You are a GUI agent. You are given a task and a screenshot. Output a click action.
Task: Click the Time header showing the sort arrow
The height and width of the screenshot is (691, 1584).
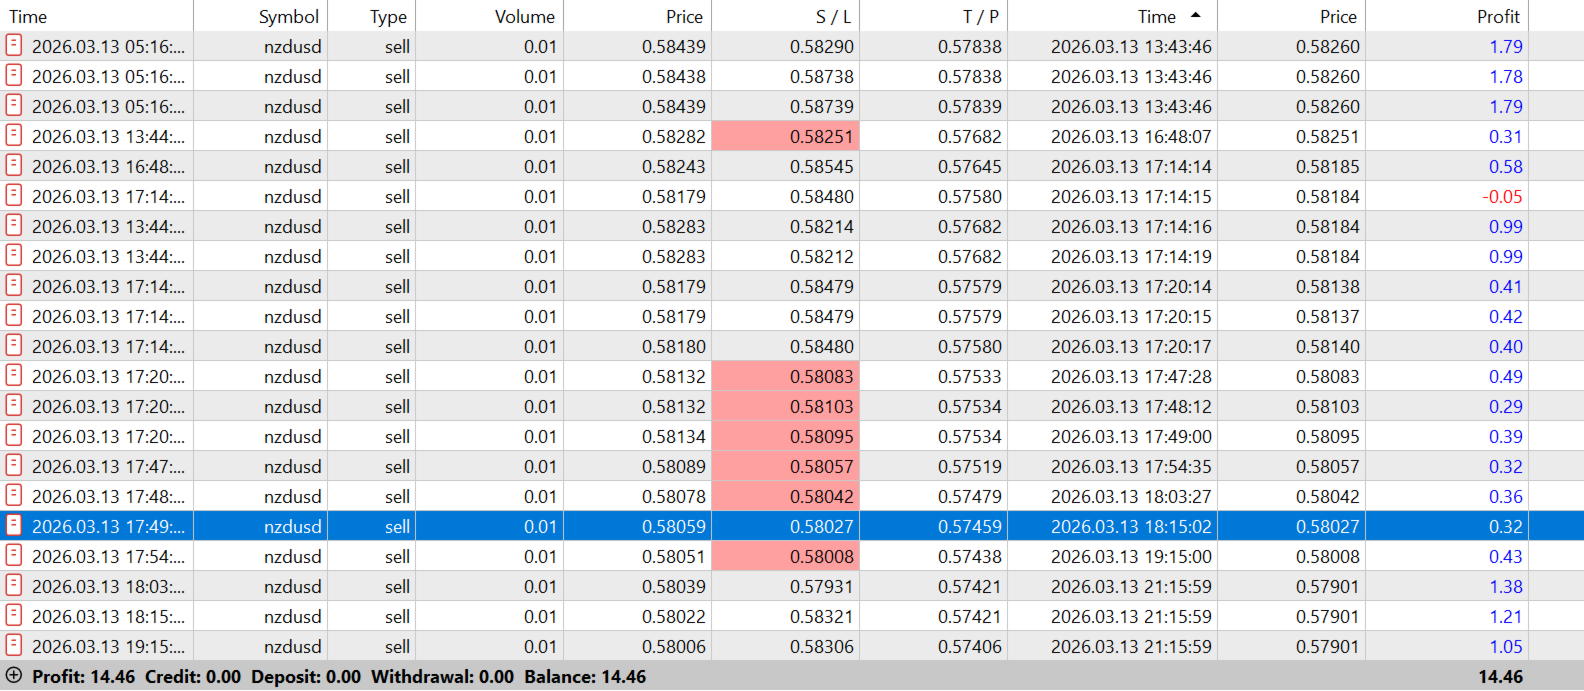click(1112, 16)
